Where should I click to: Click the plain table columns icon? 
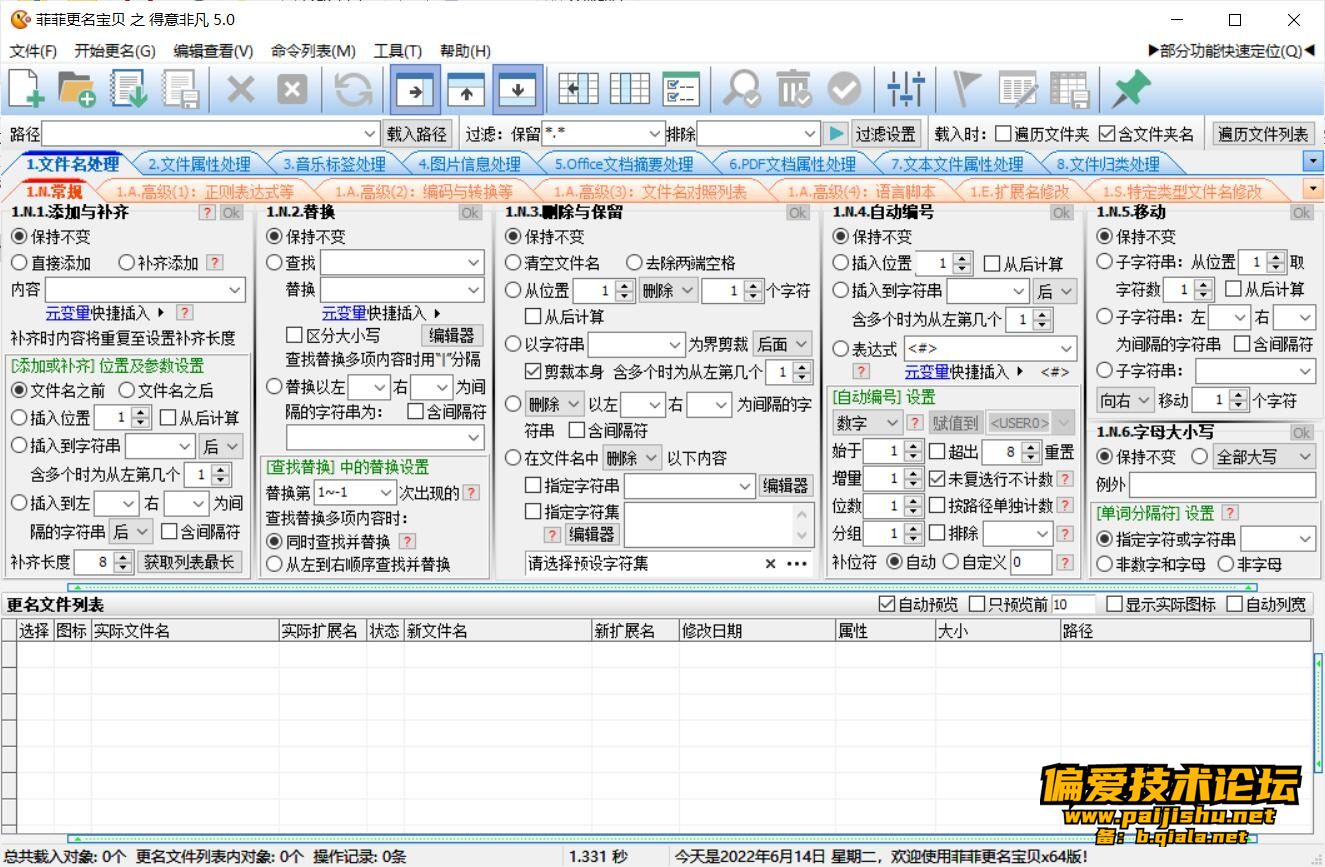(629, 90)
